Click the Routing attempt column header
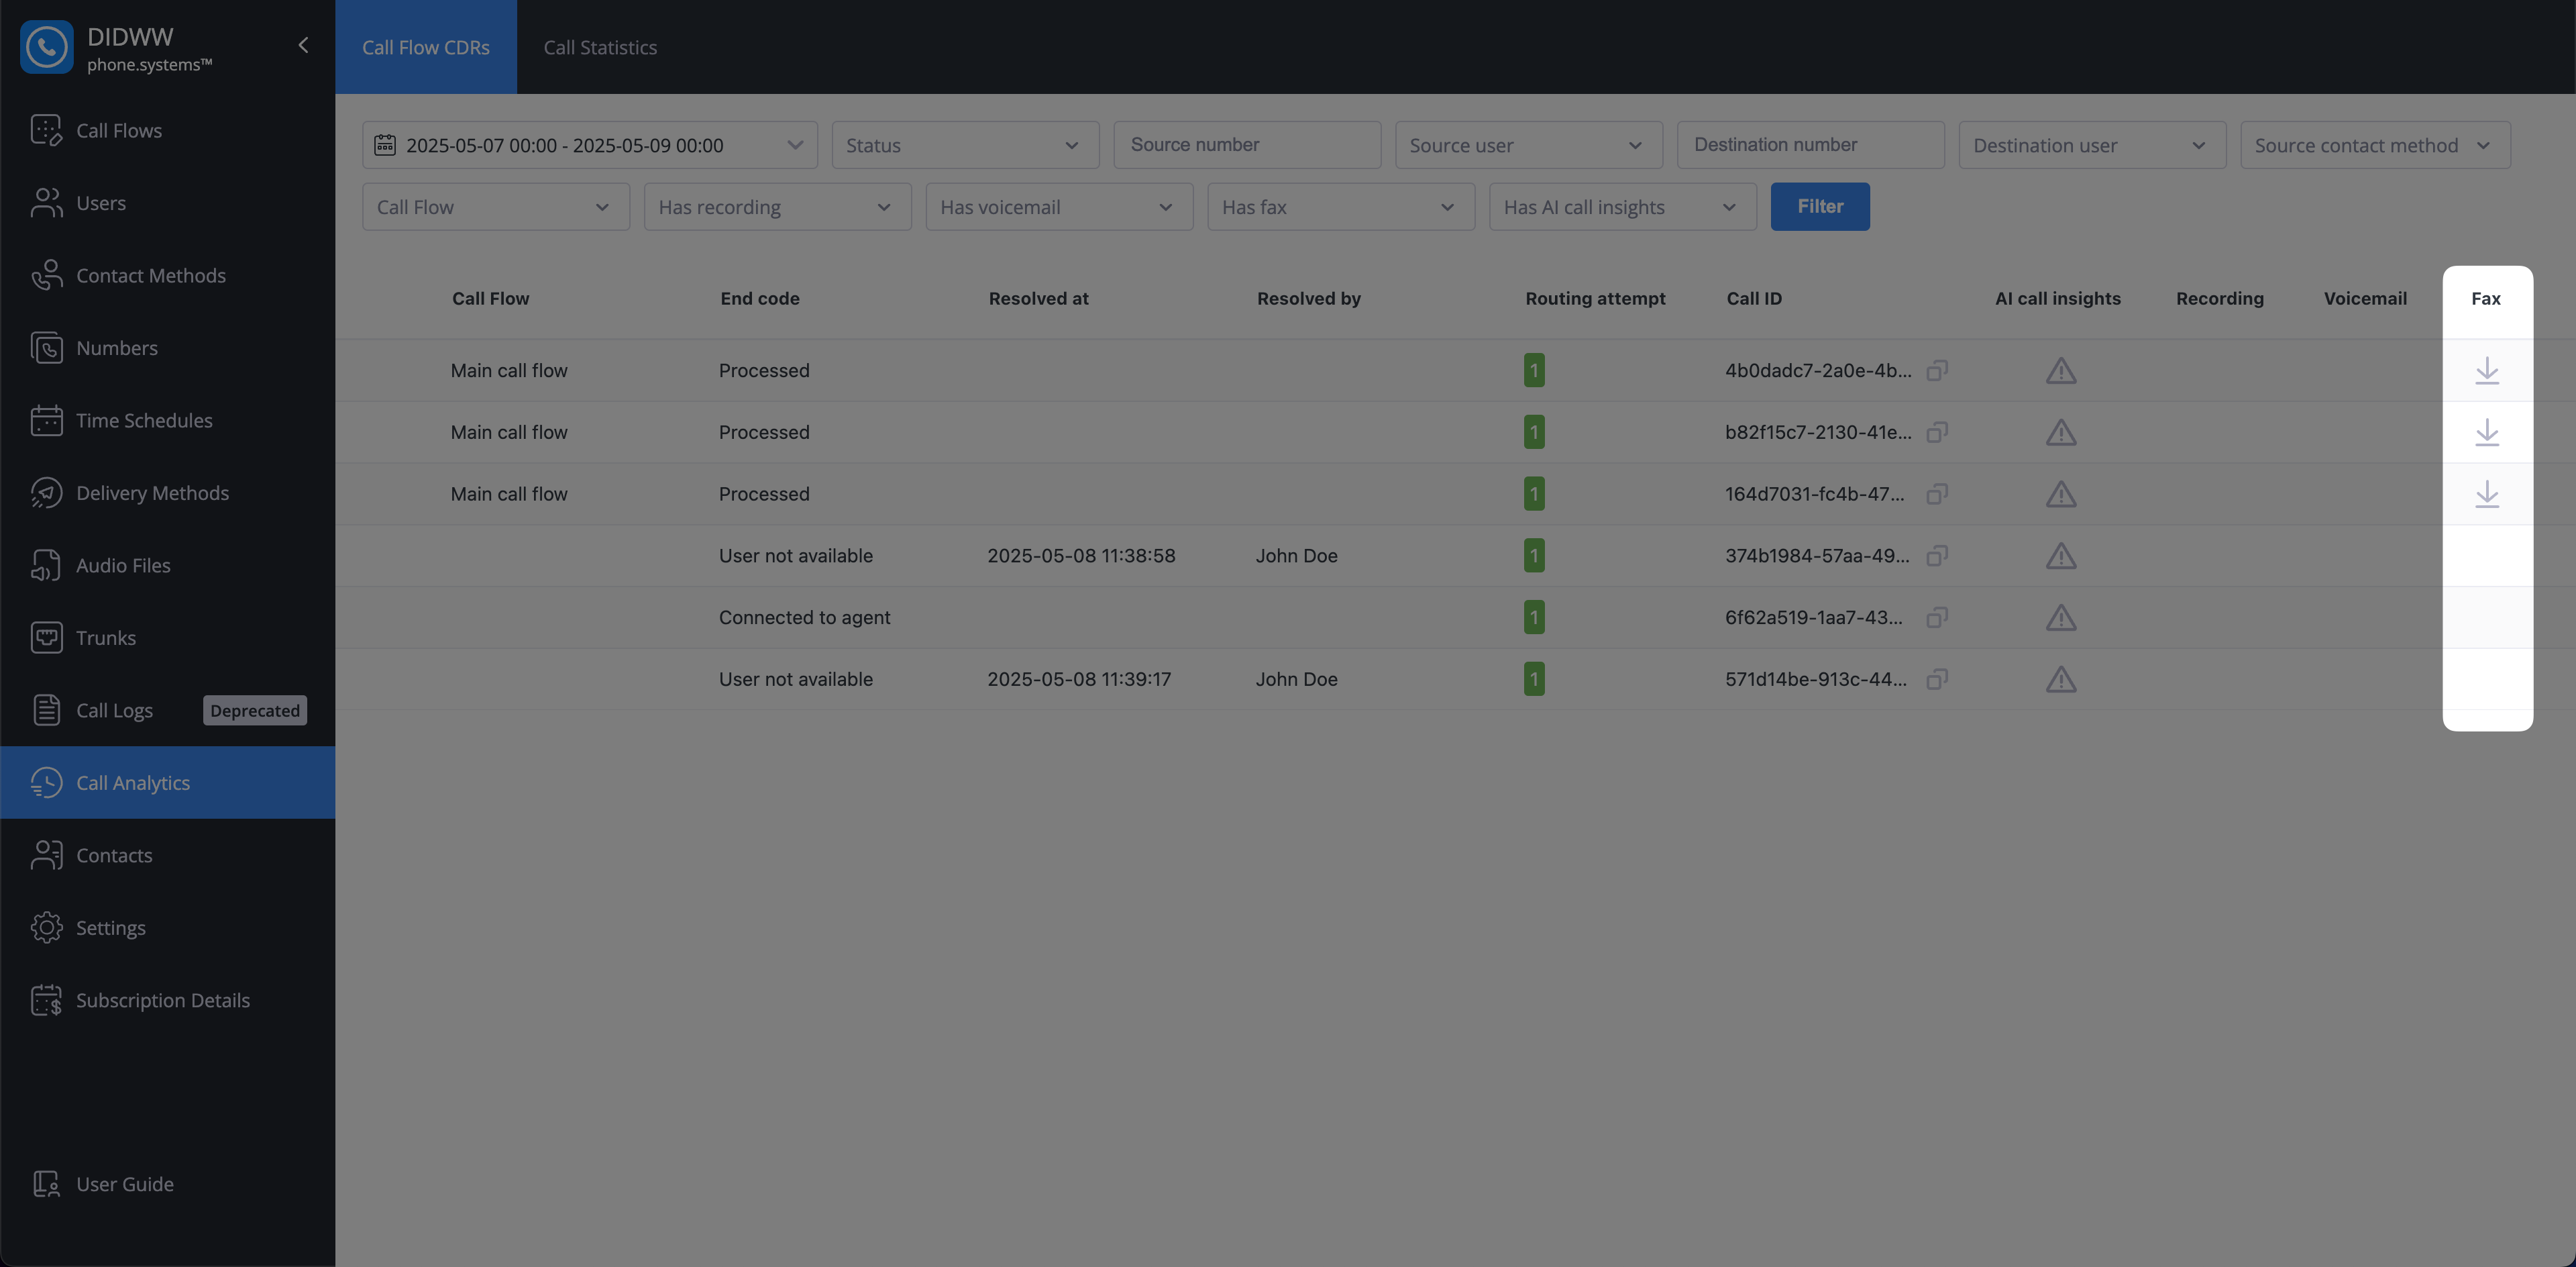 point(1595,299)
